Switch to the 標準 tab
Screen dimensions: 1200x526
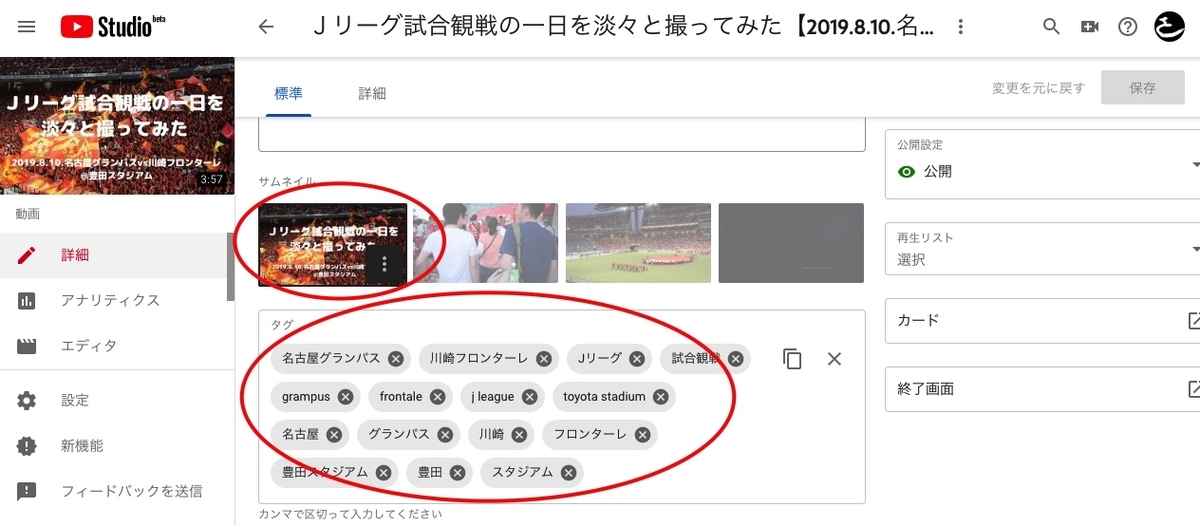pos(289,93)
